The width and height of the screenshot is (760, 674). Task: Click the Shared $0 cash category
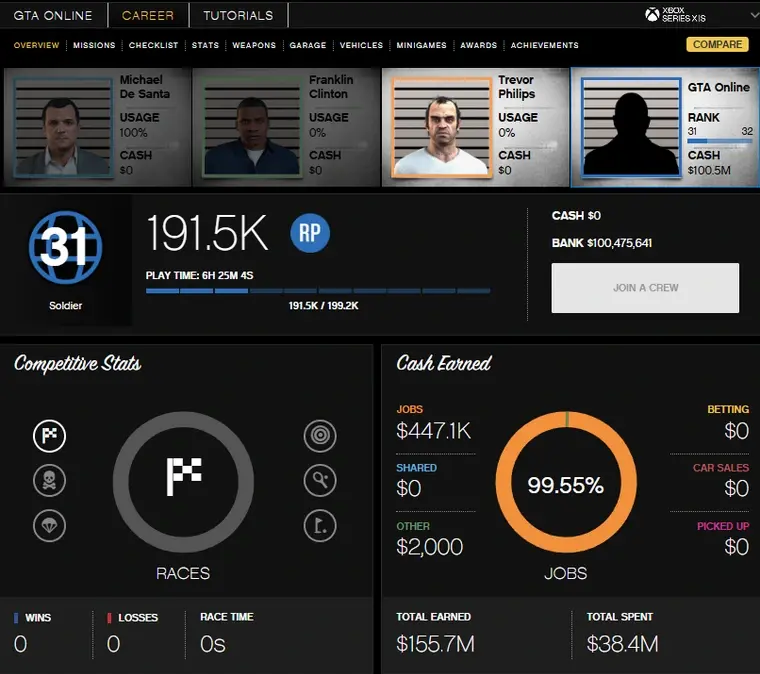416,481
